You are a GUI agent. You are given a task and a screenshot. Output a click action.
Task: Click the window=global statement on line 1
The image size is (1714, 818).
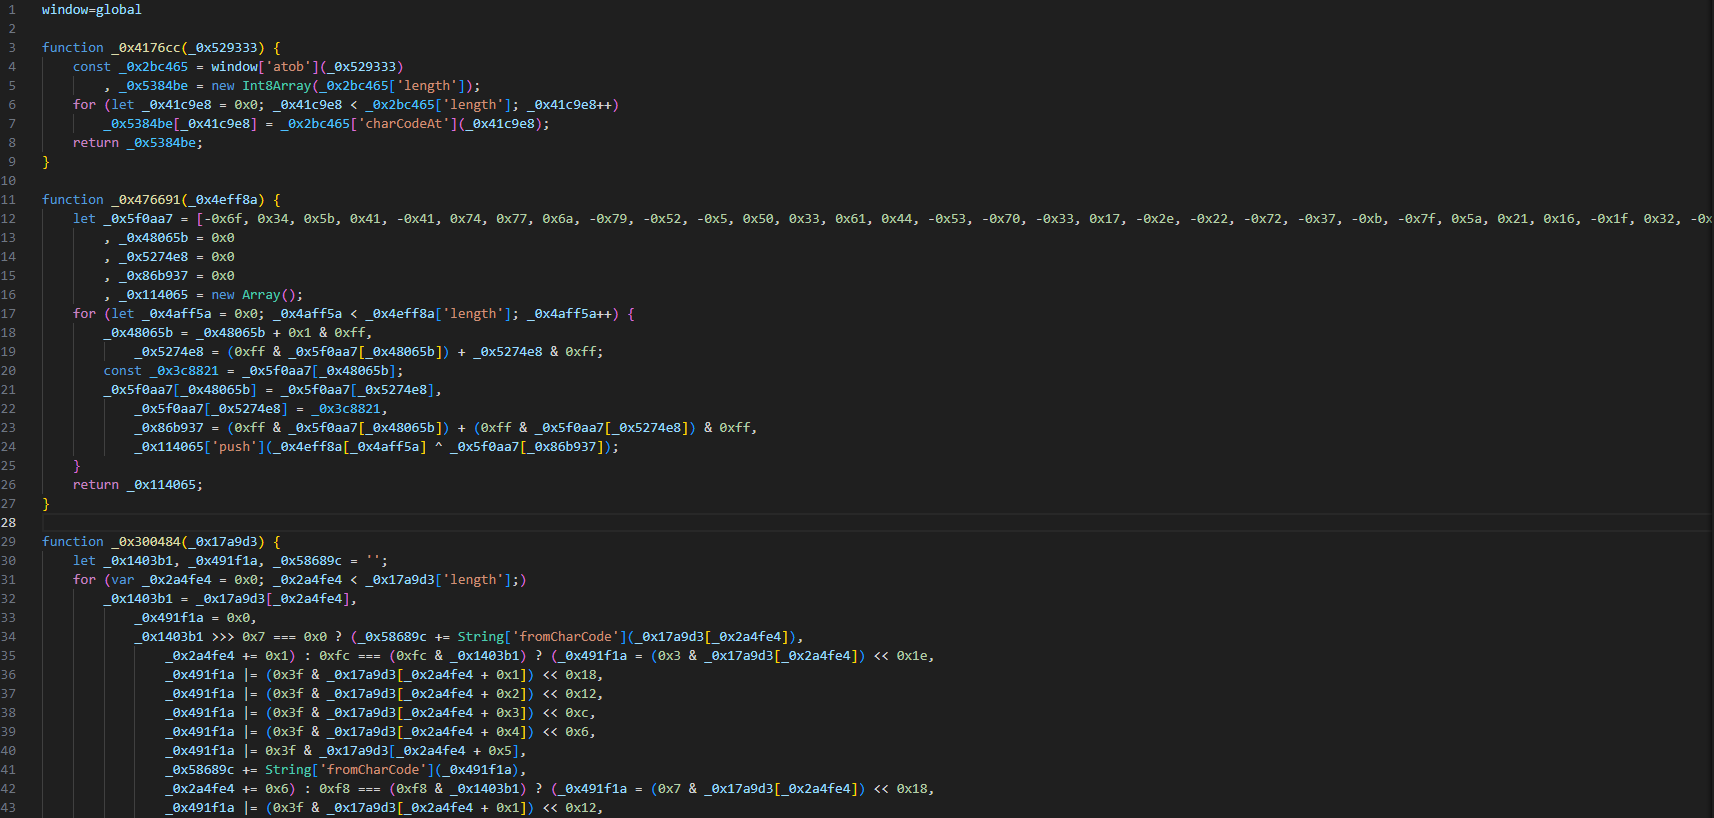tap(92, 10)
